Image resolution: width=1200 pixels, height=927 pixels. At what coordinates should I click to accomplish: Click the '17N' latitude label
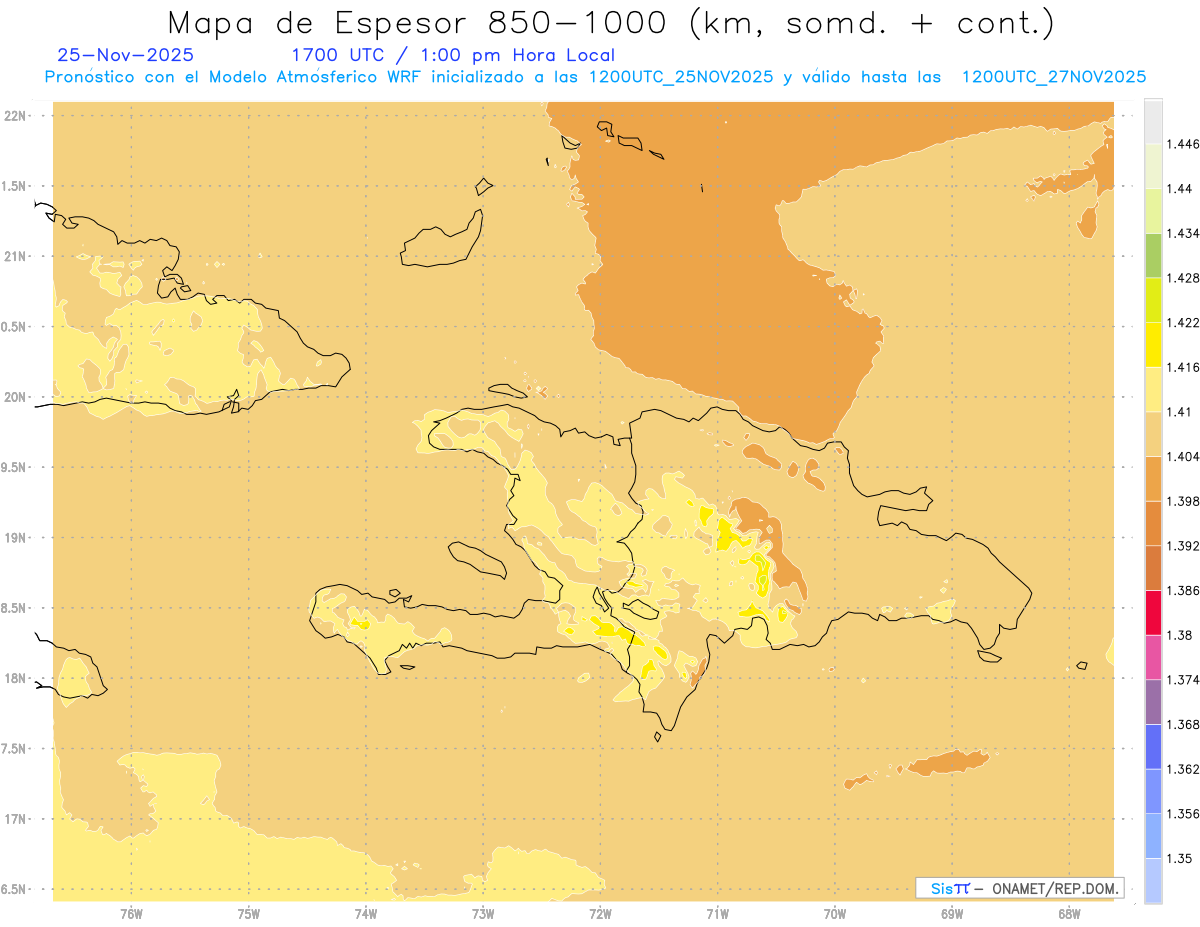(x=14, y=819)
